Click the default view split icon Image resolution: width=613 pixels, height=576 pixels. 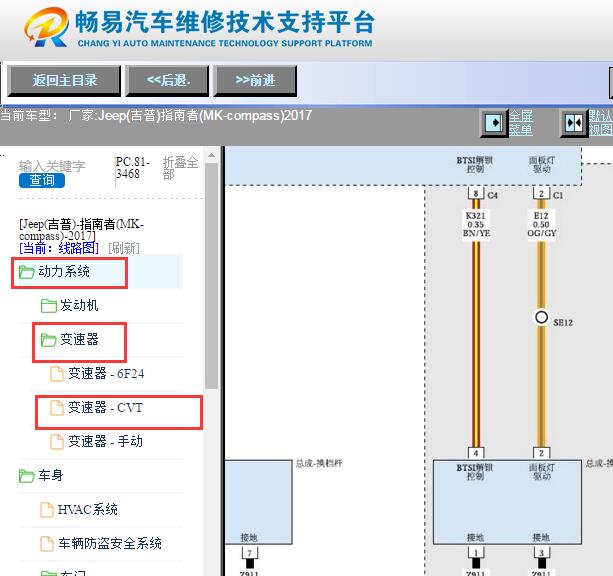[x=574, y=123]
